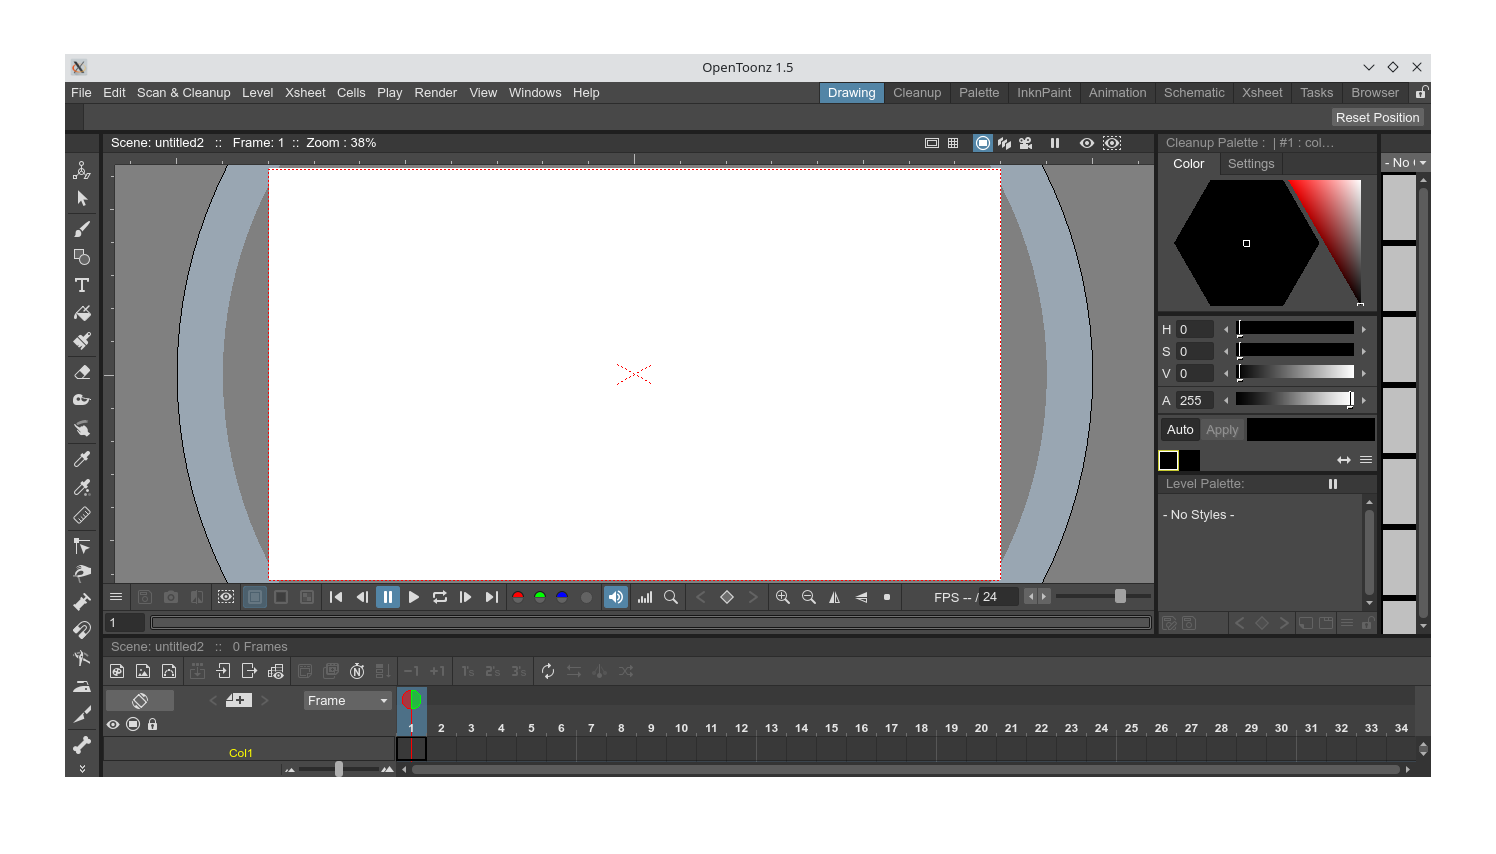Select the Style Picker eyedropper tool
This screenshot has width=1496, height=854.
(x=82, y=459)
